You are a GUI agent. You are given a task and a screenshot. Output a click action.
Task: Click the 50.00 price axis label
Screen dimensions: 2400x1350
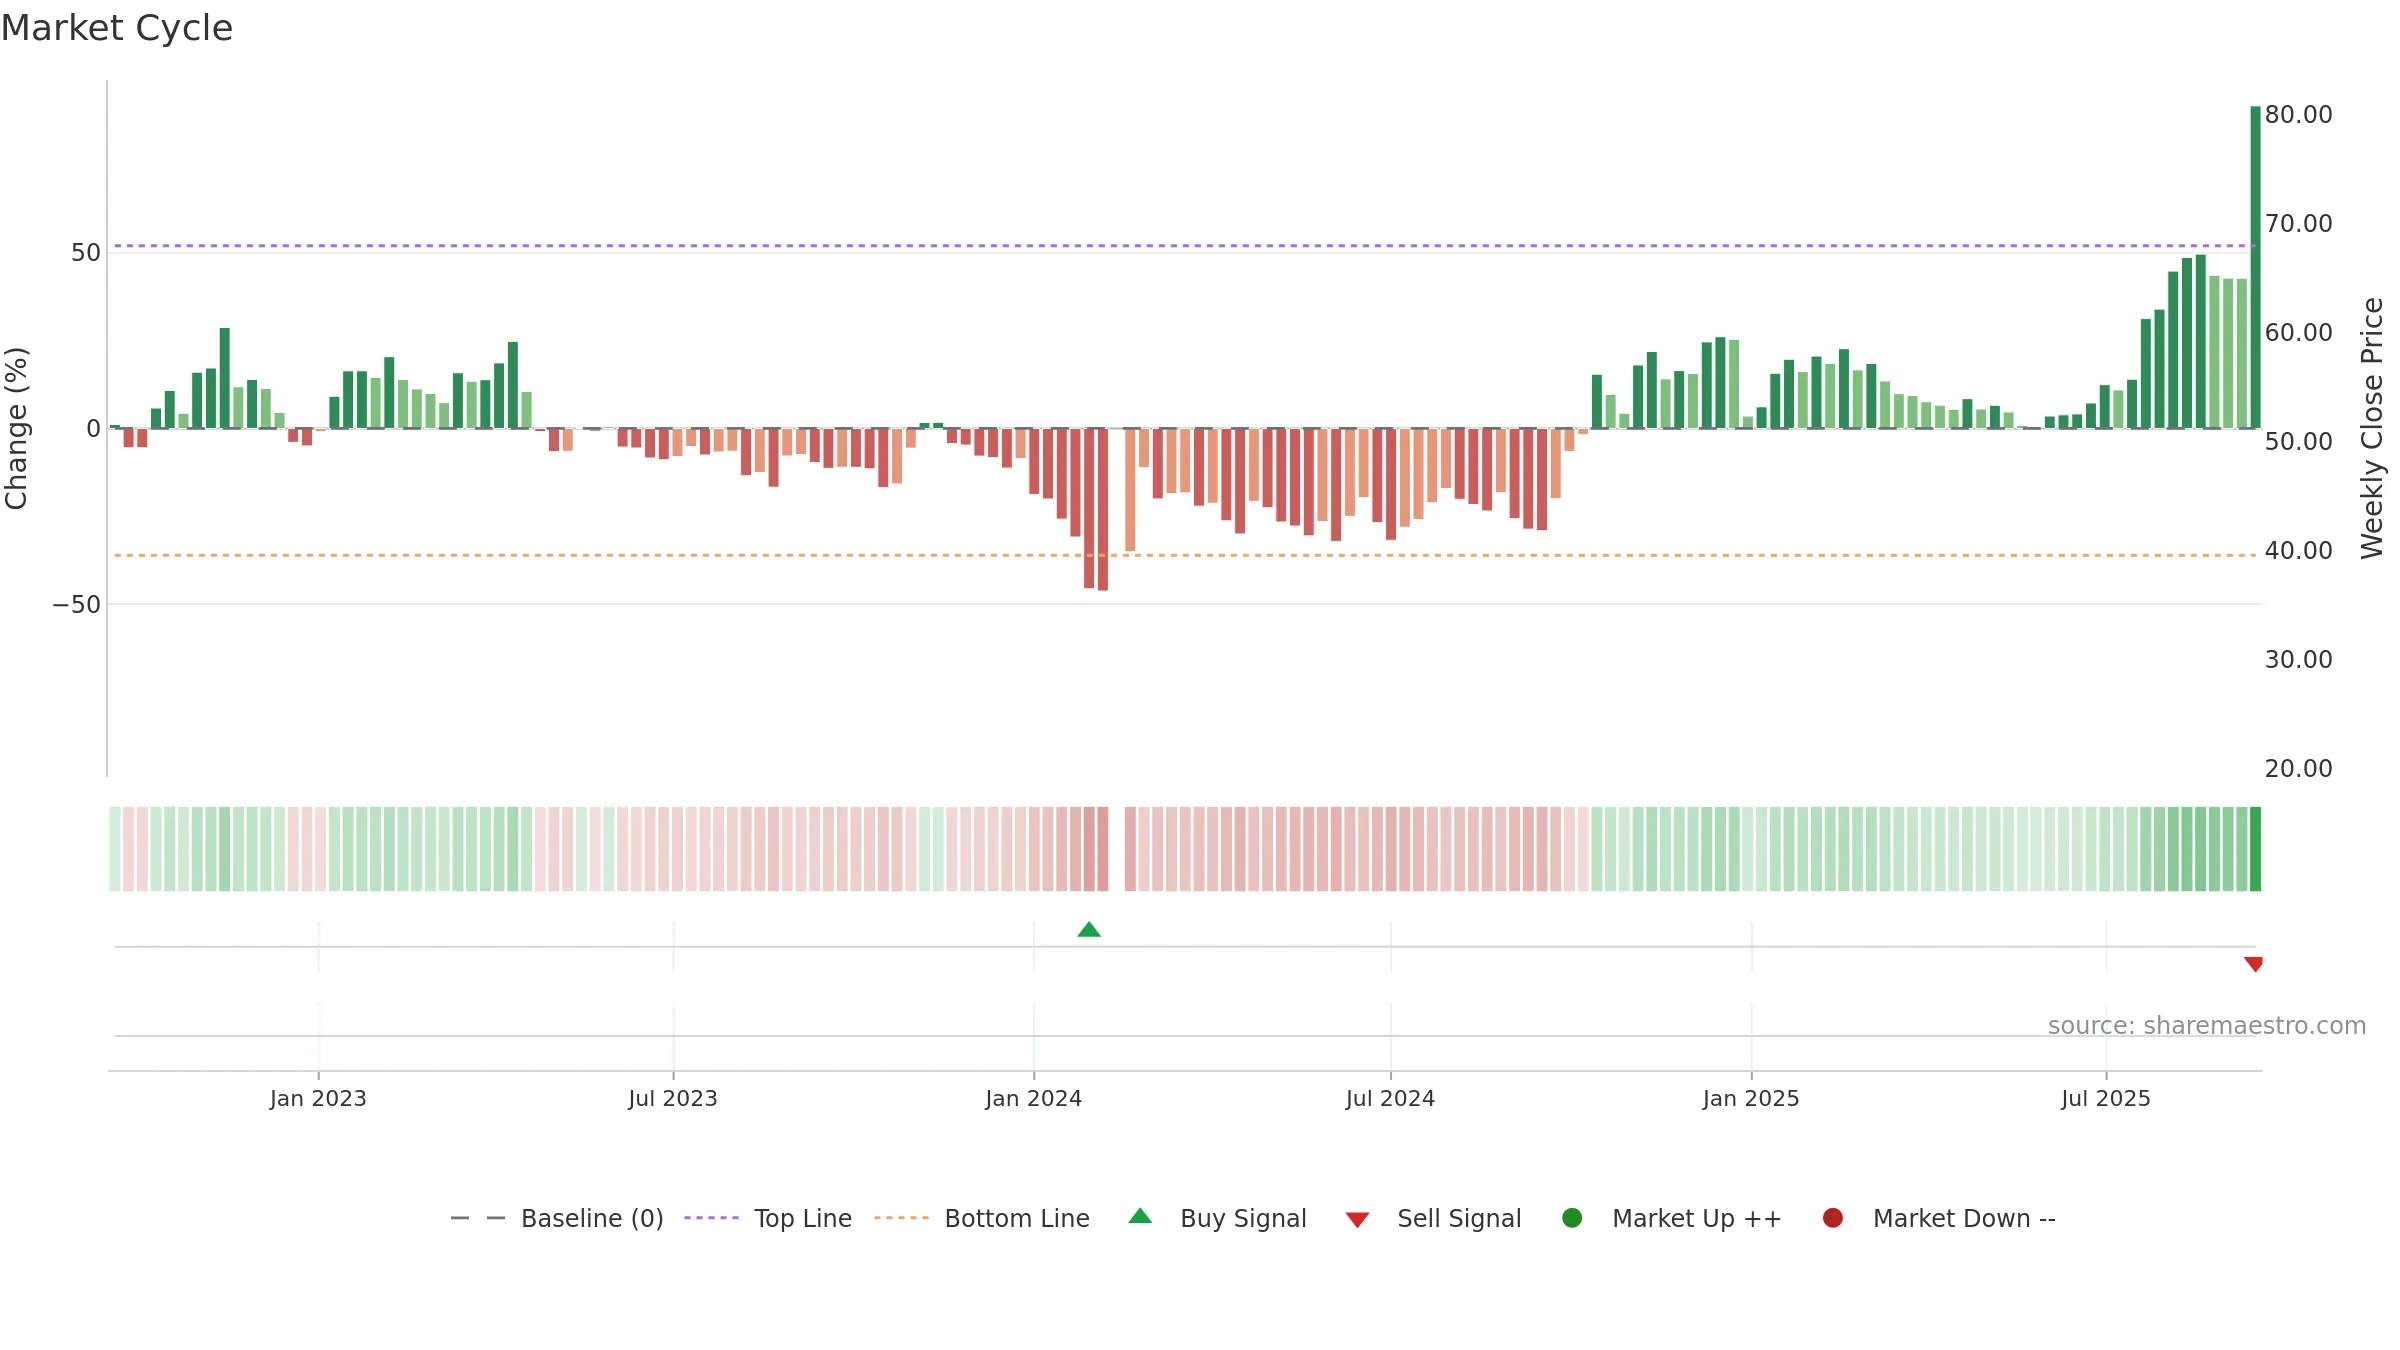(2298, 442)
